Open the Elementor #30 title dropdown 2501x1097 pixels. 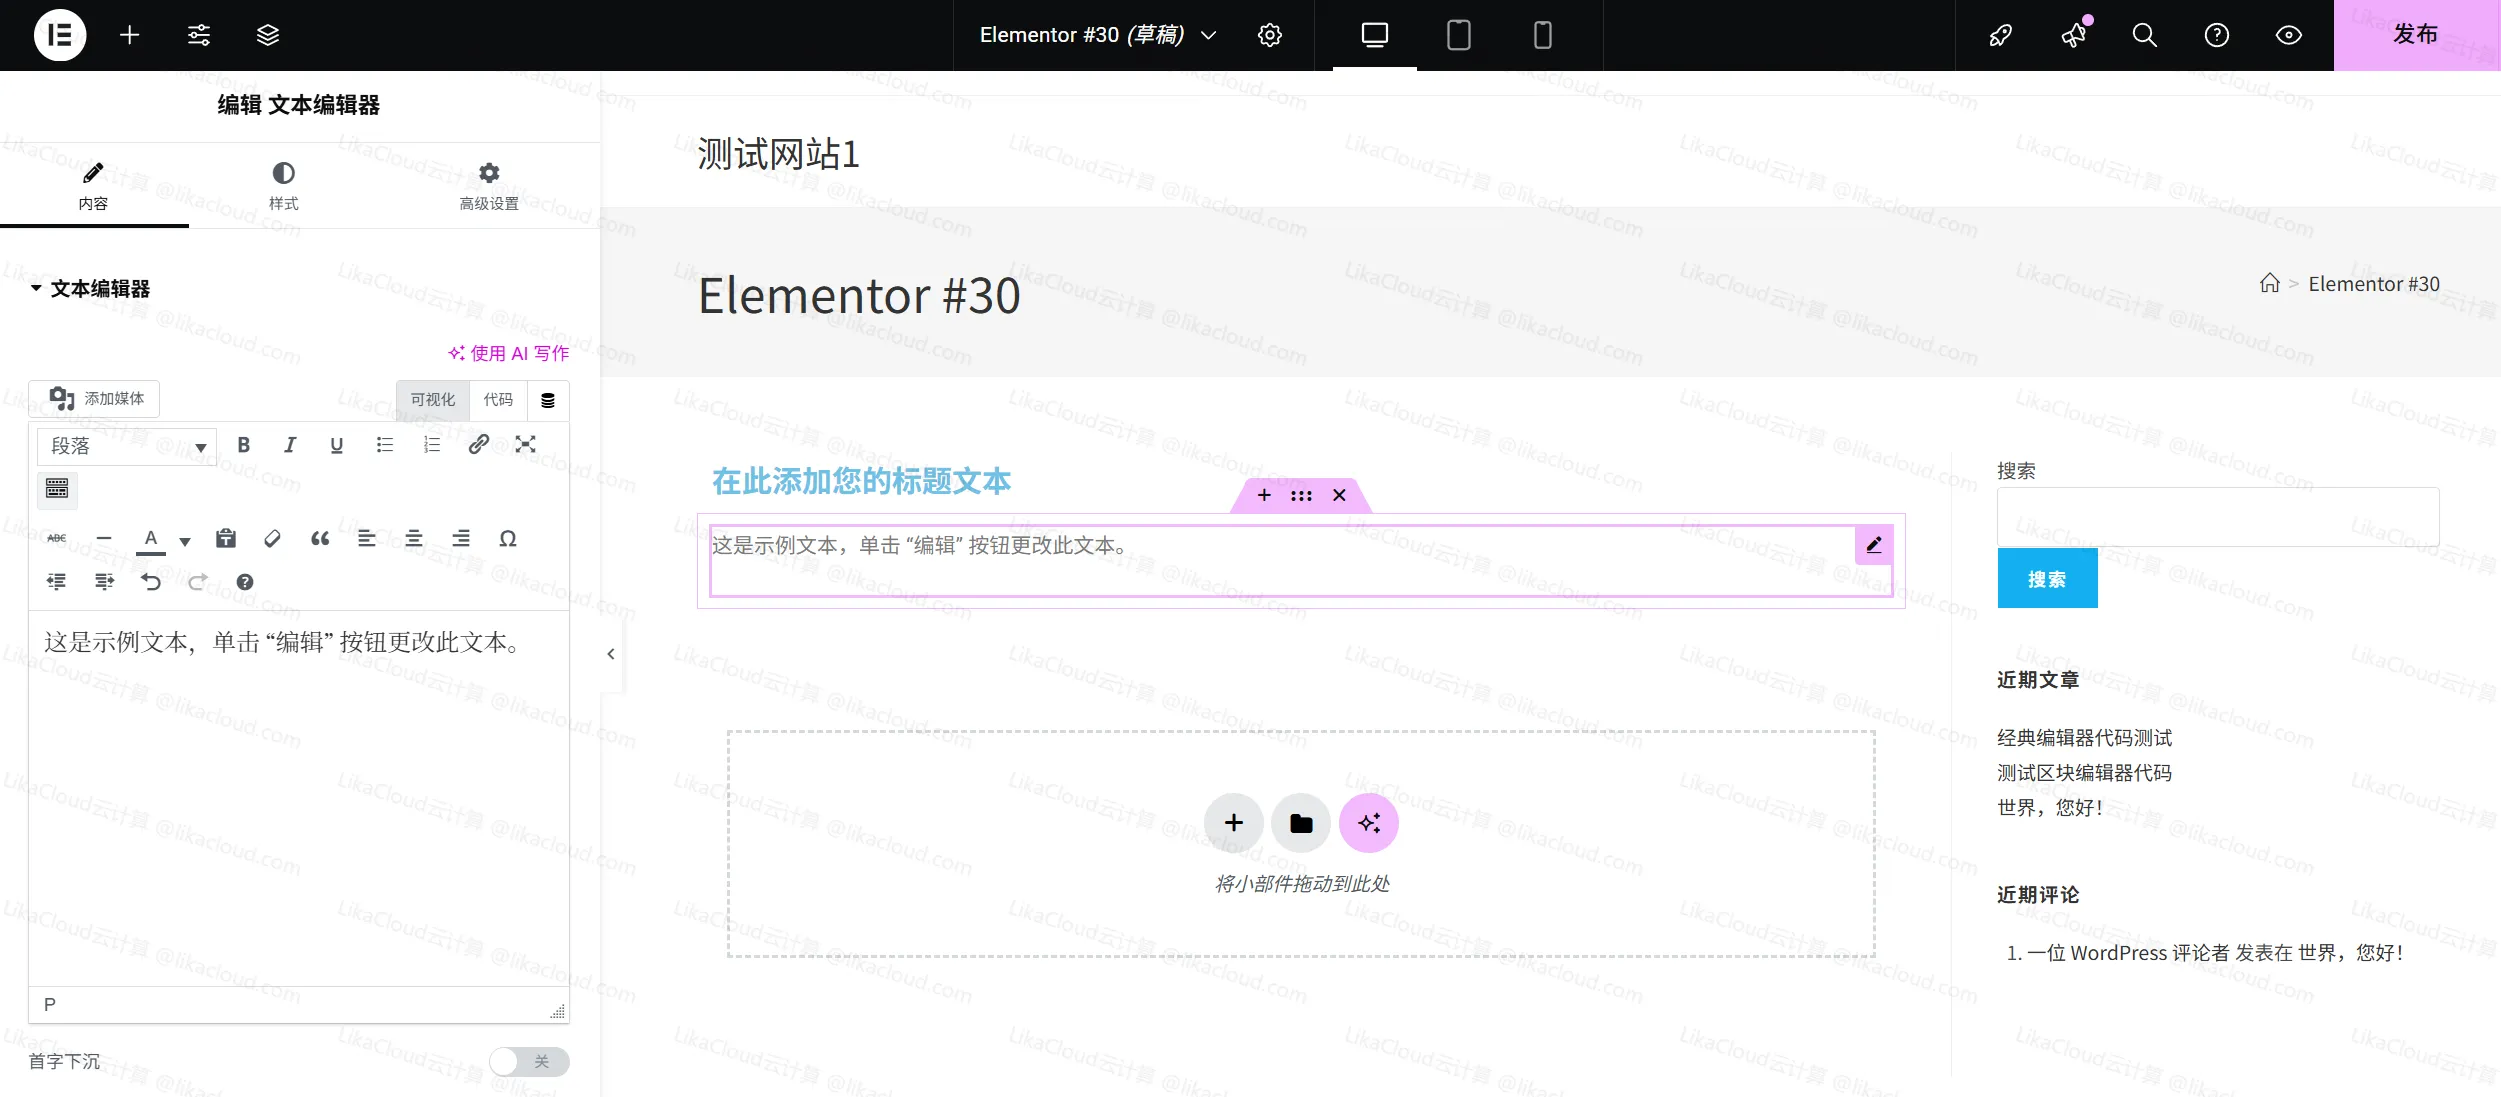(x=1207, y=35)
